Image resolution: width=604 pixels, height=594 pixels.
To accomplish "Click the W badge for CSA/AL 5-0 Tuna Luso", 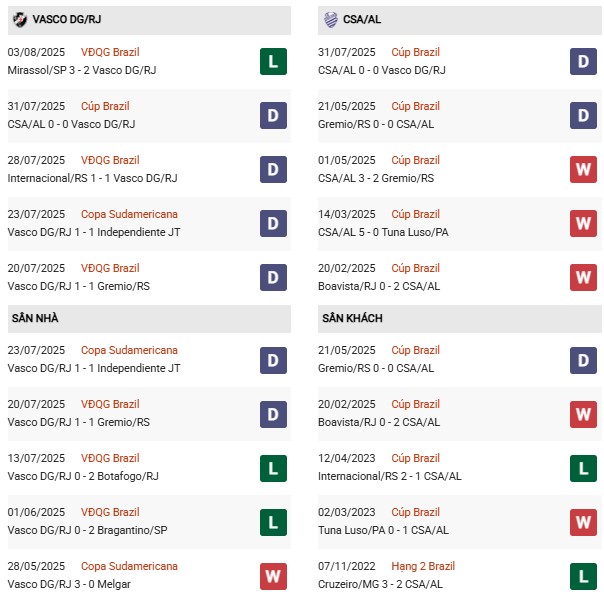I will [x=583, y=224].
